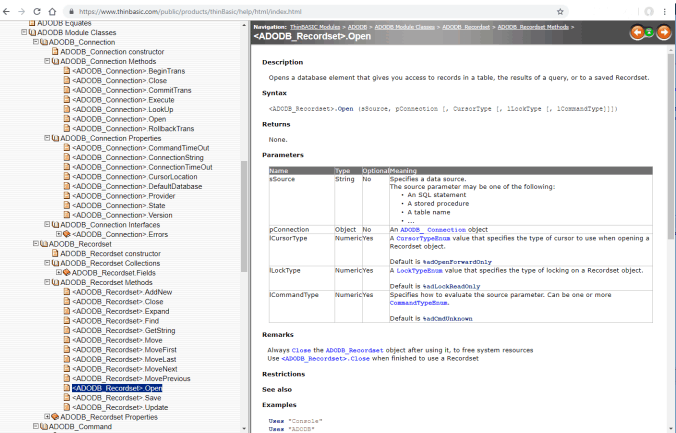Click book icon of ADODB Module Classes
Screen dimensions: 676x433
32,32
